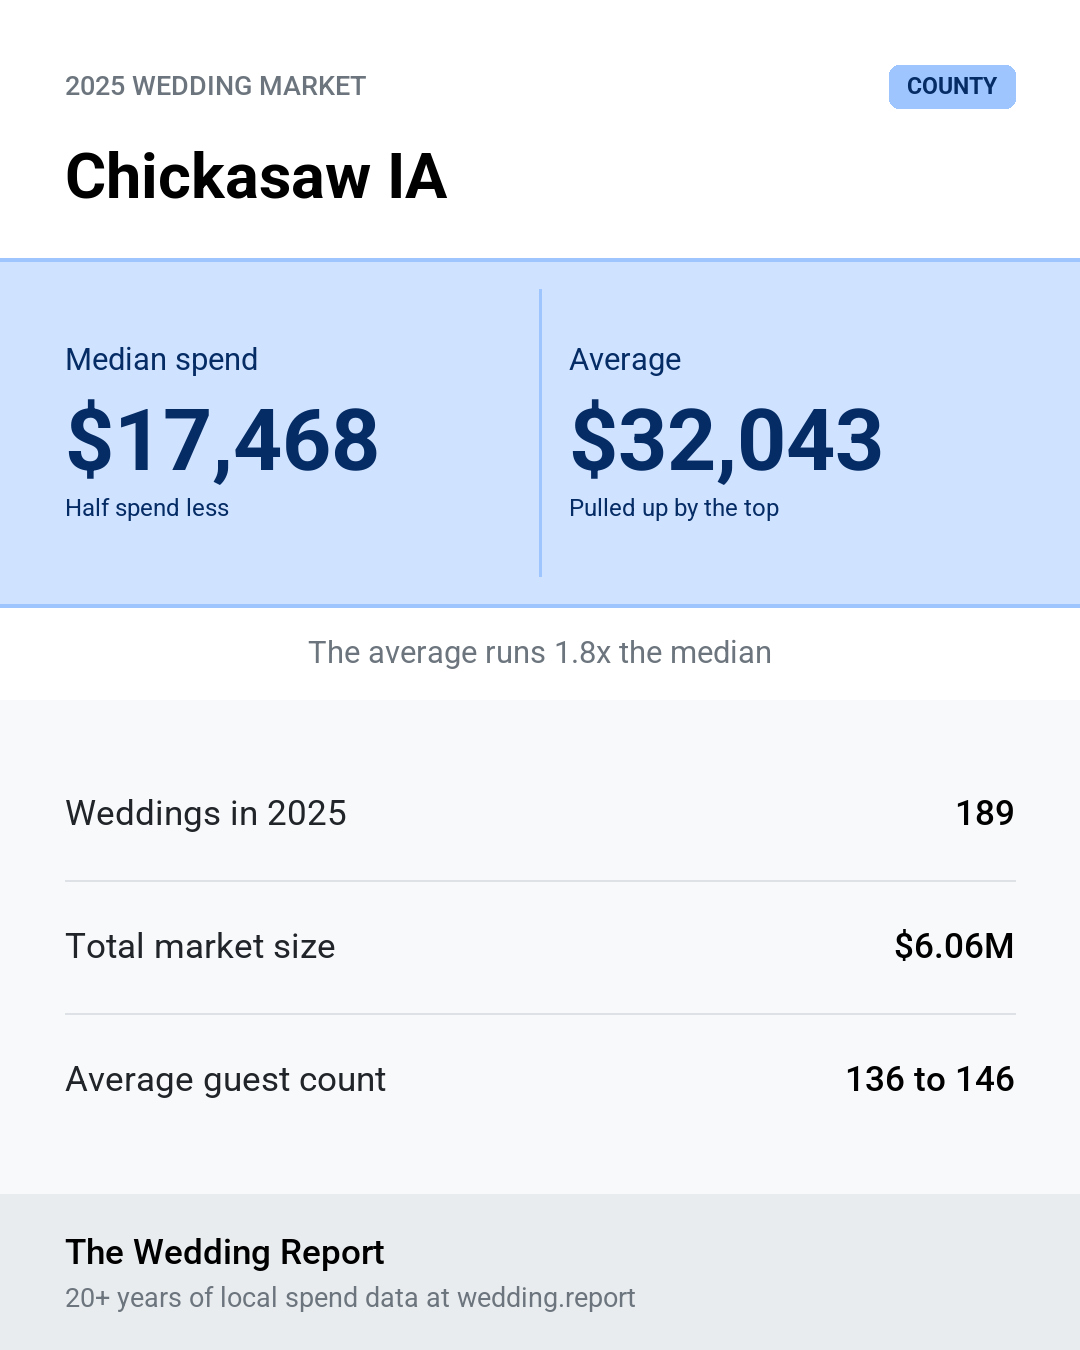Click The Wedding Report footer title

(x=225, y=1252)
